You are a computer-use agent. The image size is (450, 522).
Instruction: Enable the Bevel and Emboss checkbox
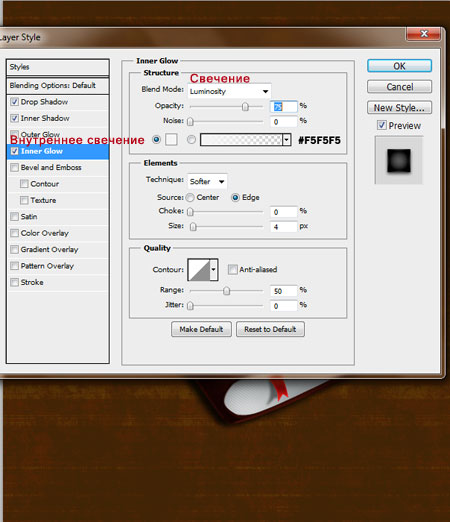click(x=14, y=167)
